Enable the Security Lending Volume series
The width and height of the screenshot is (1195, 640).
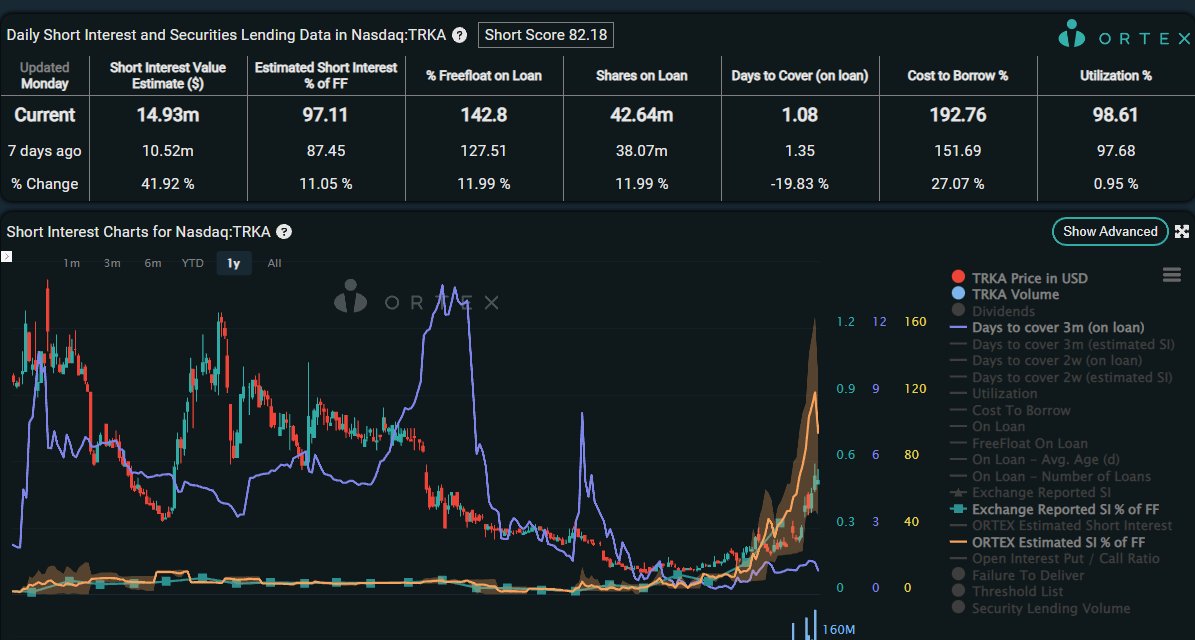coord(1041,608)
